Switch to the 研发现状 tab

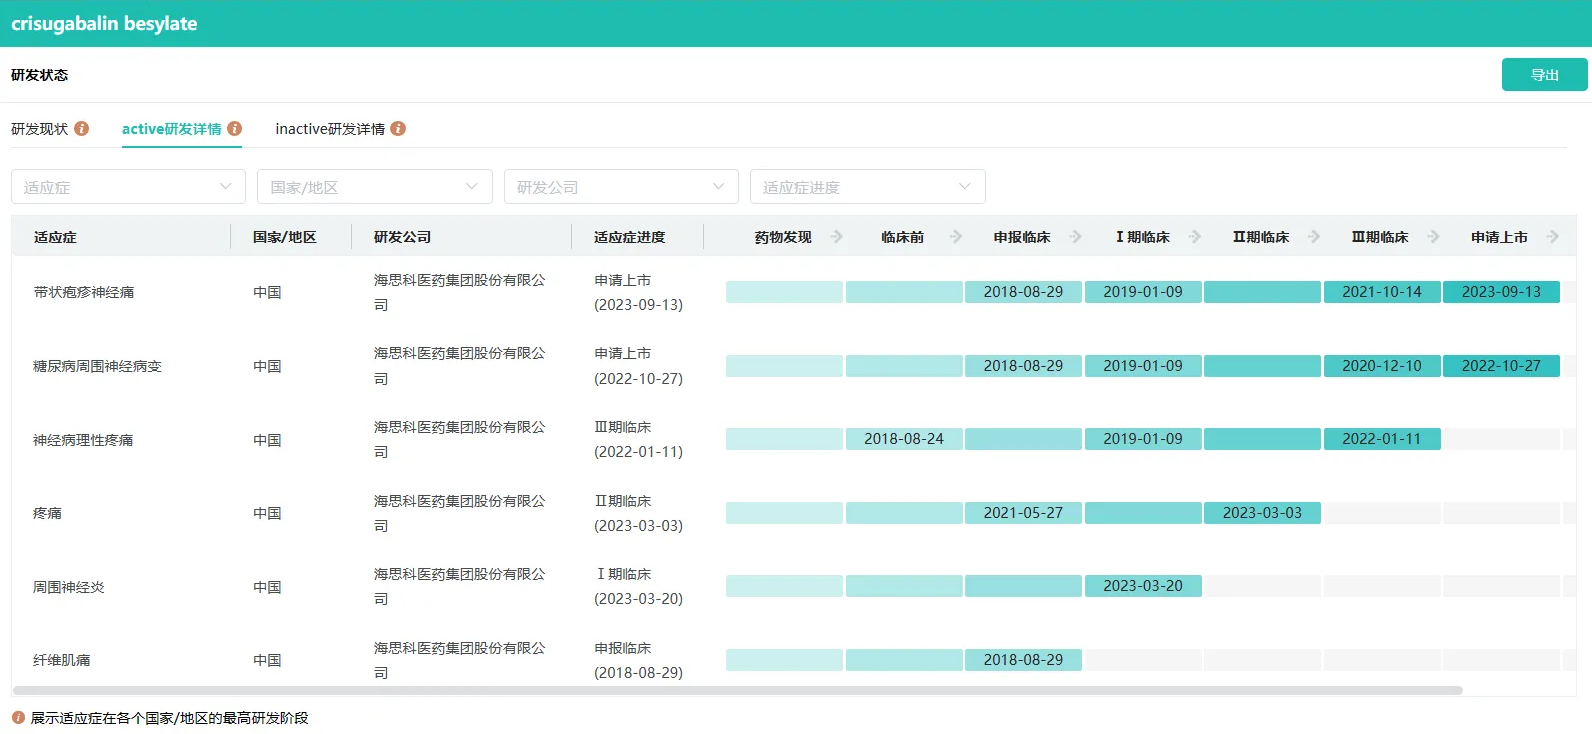tap(40, 129)
